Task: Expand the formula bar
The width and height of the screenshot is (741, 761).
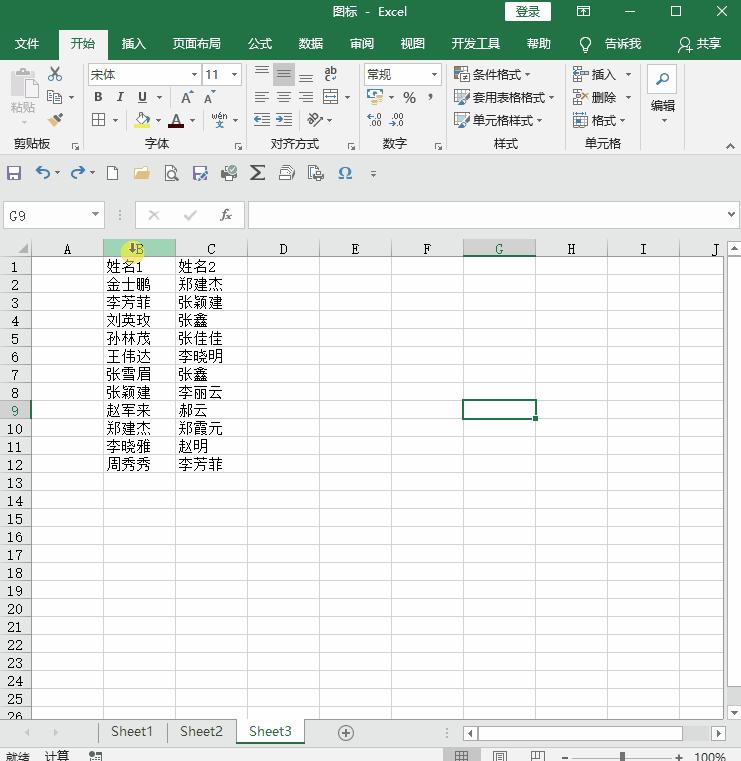Action: pyautogui.click(x=731, y=214)
